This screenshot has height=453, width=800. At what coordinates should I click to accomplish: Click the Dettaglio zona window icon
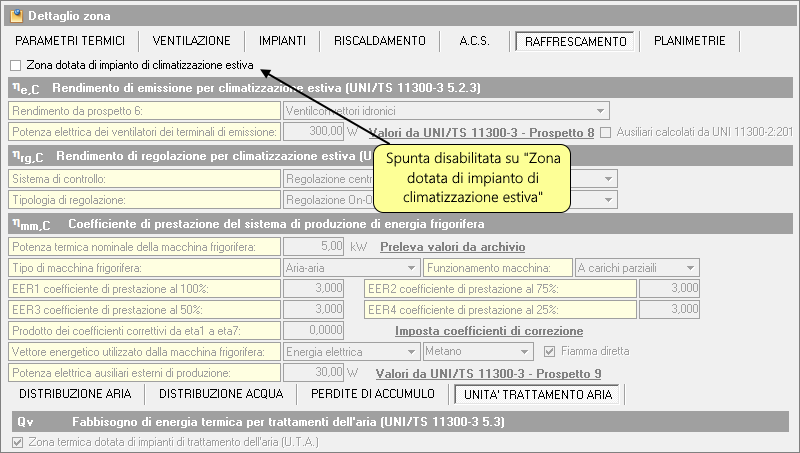click(x=15, y=15)
